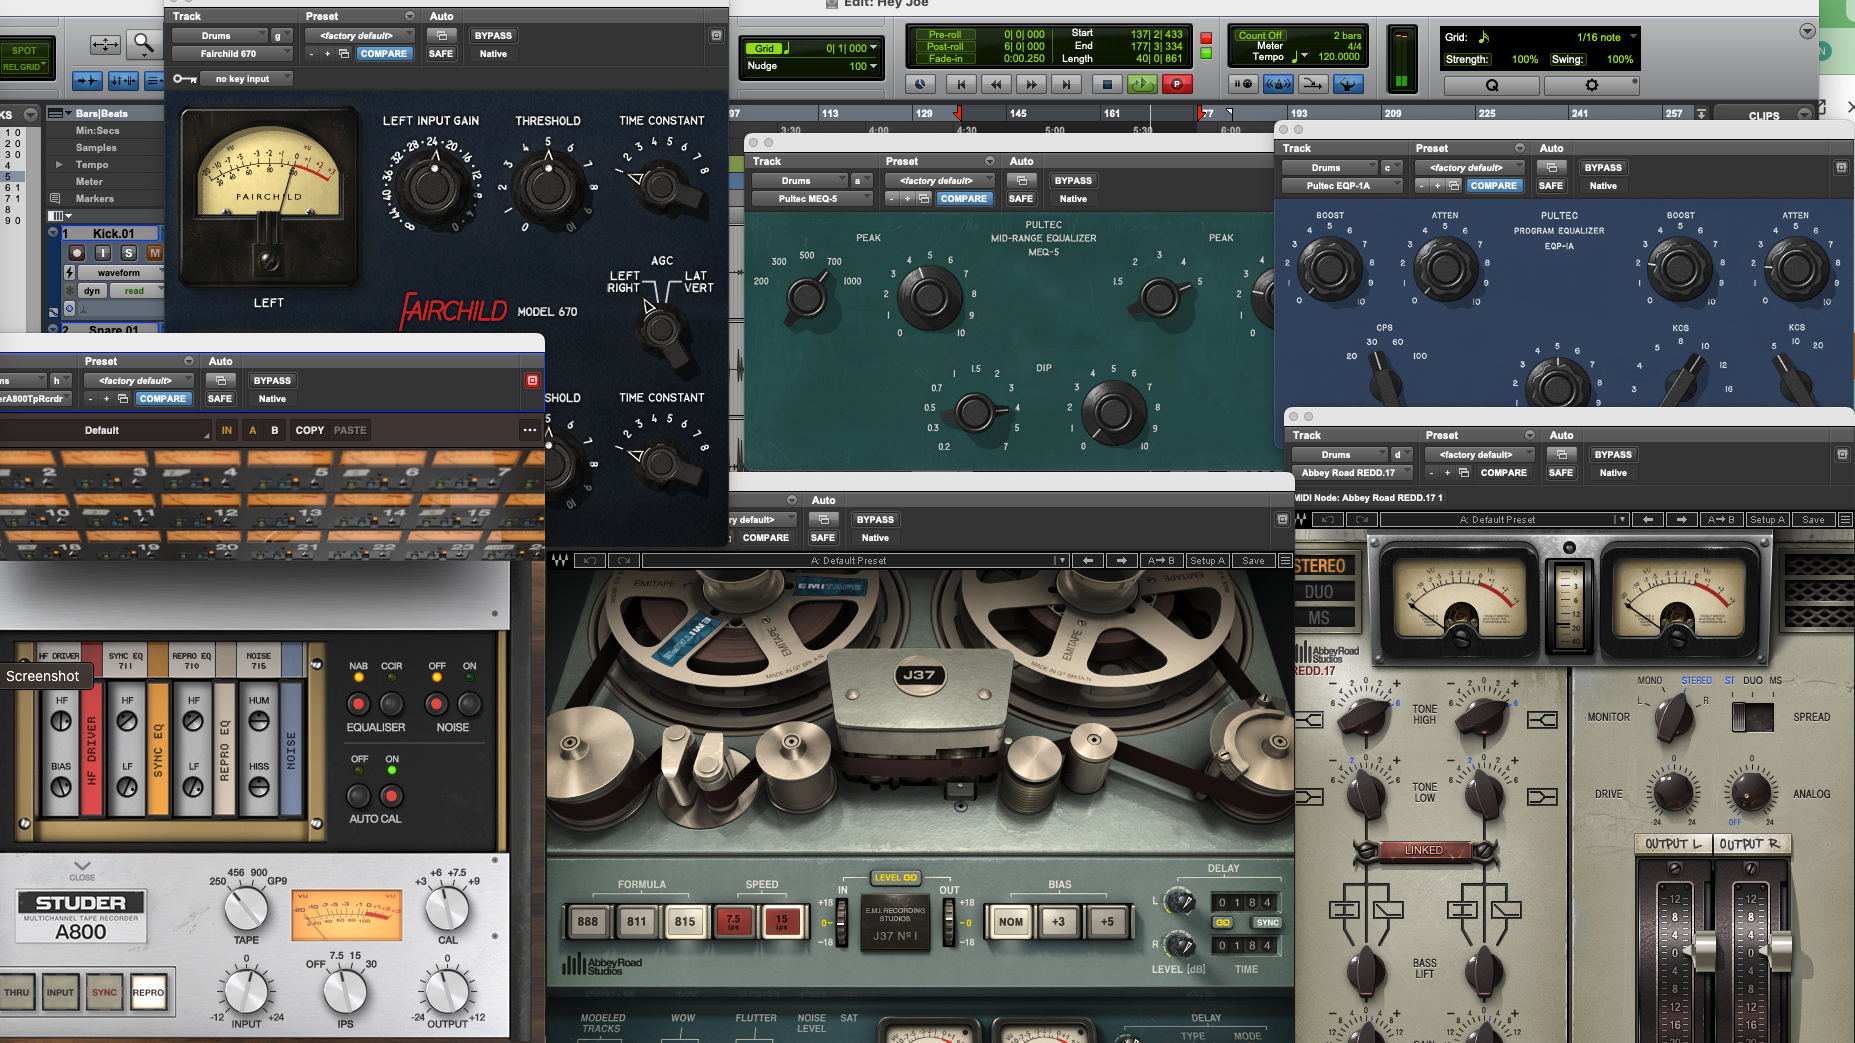Open the REDD.17 Waves toolbar menu icon

(x=1846, y=520)
